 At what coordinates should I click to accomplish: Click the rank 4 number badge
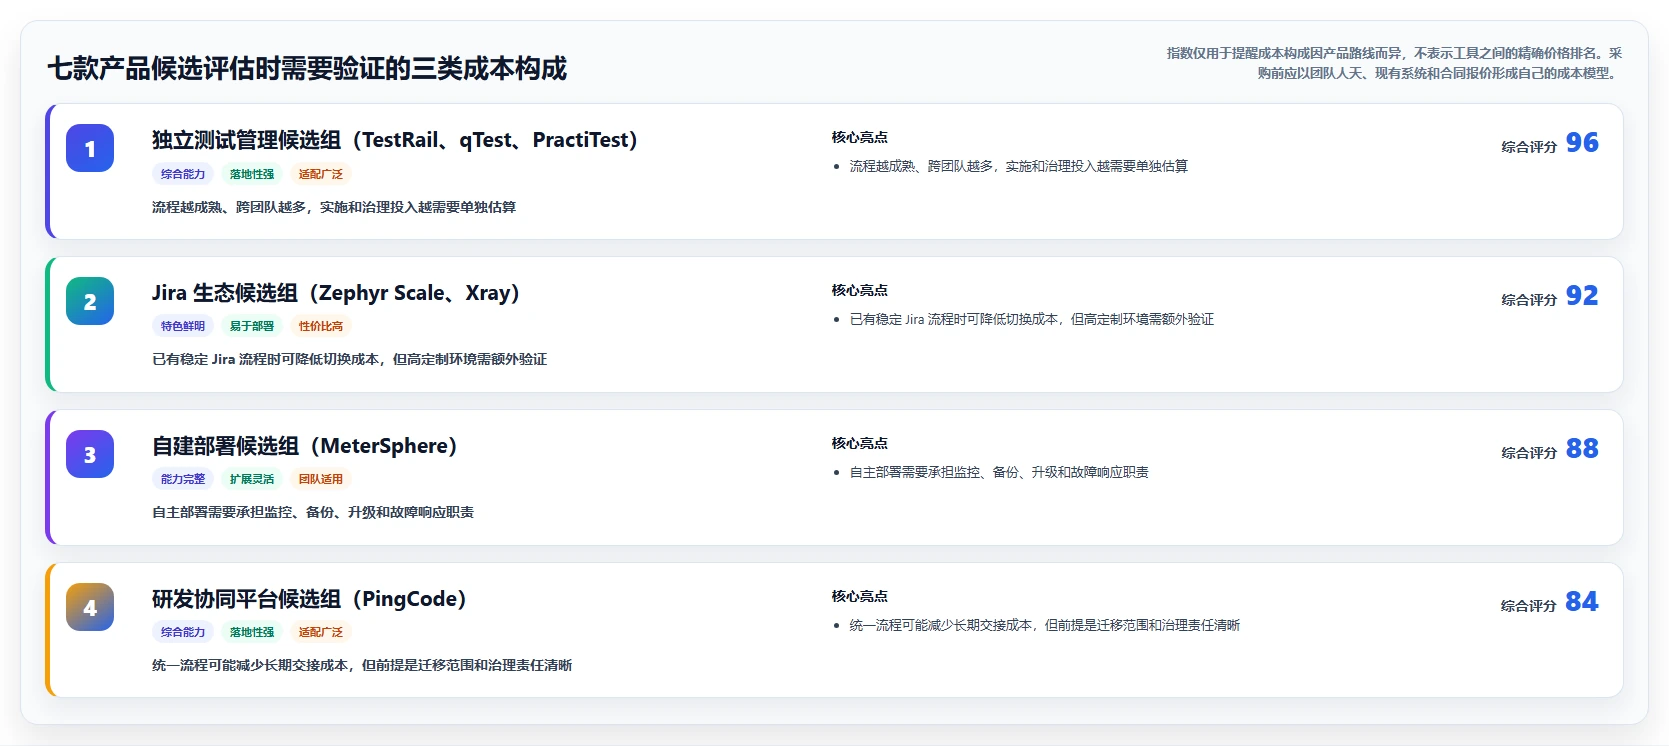[x=90, y=607]
